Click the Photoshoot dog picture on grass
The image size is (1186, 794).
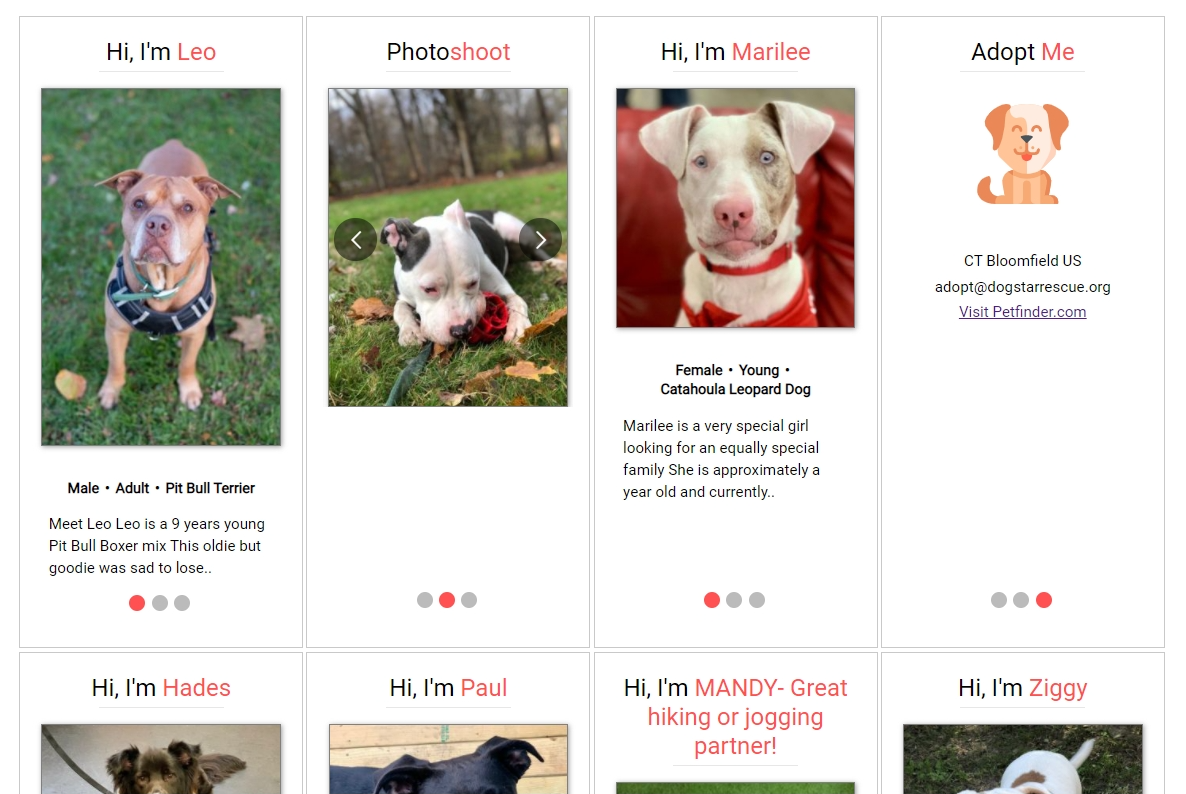pos(448,247)
